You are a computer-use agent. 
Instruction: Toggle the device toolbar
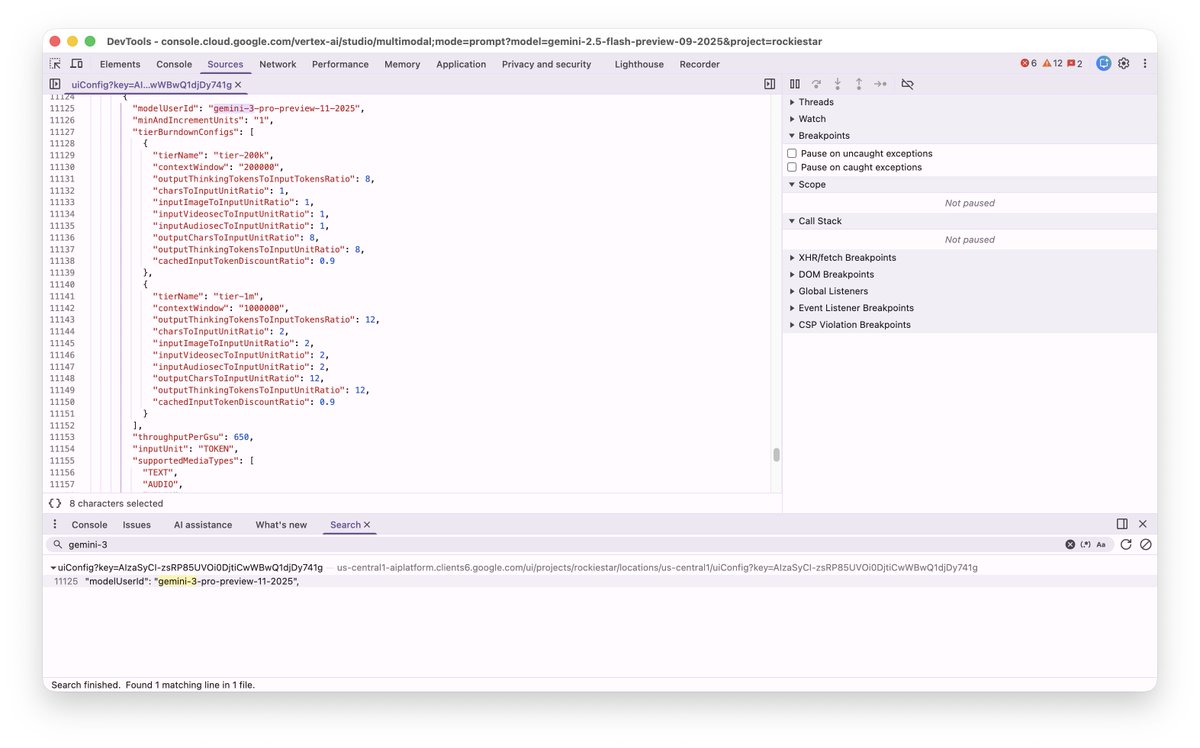click(x=78, y=63)
